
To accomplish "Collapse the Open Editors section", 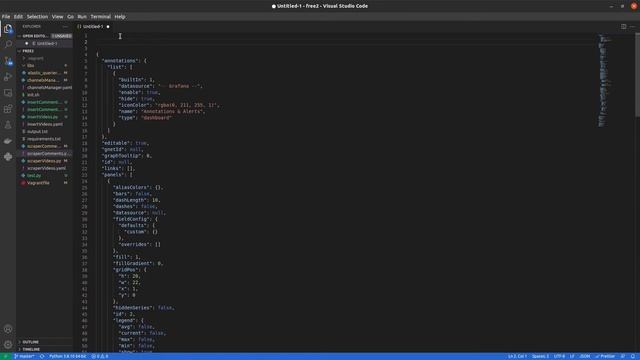I will click(34, 36).
